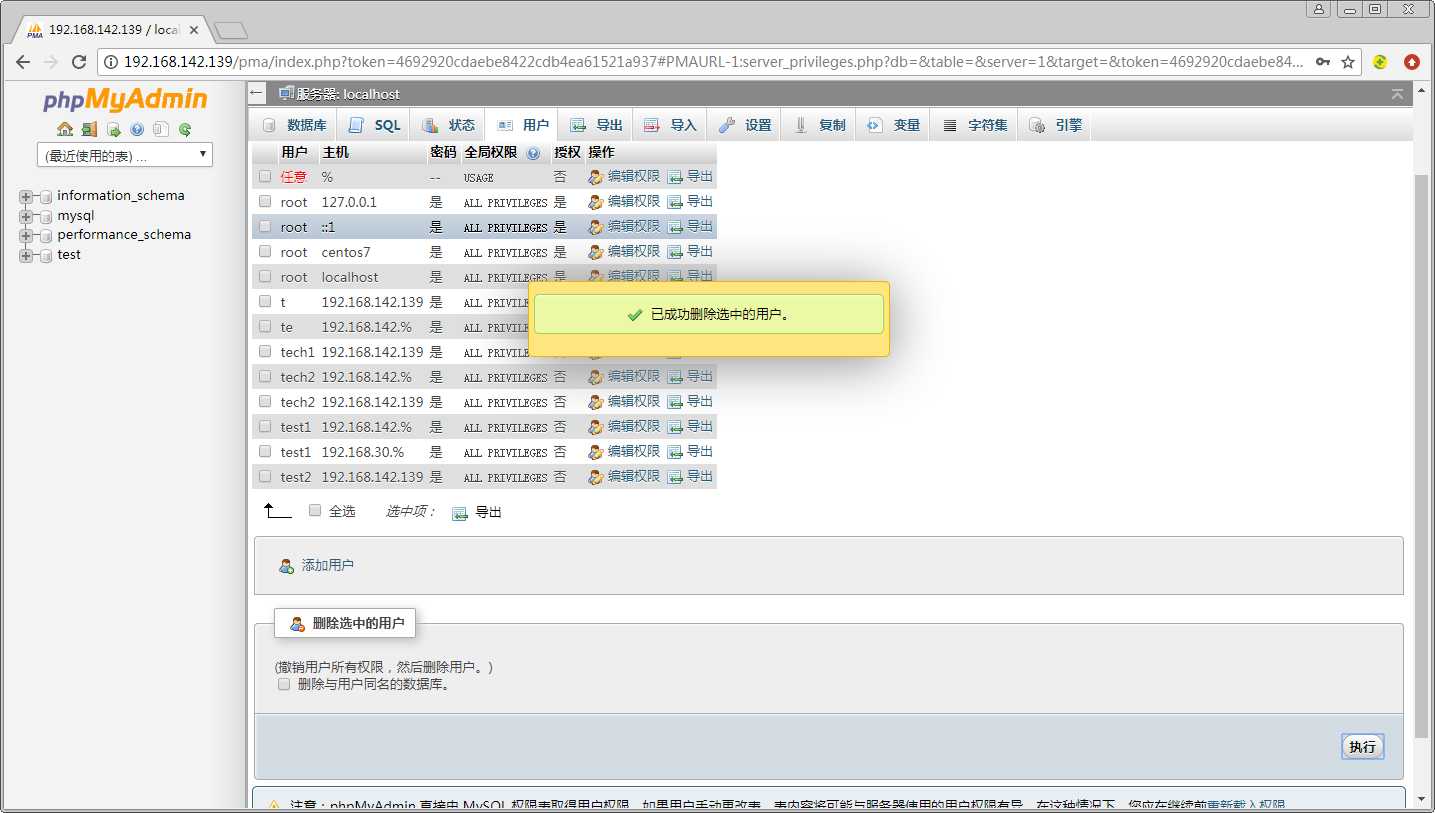Click the phpMyAdmin logo

125,99
